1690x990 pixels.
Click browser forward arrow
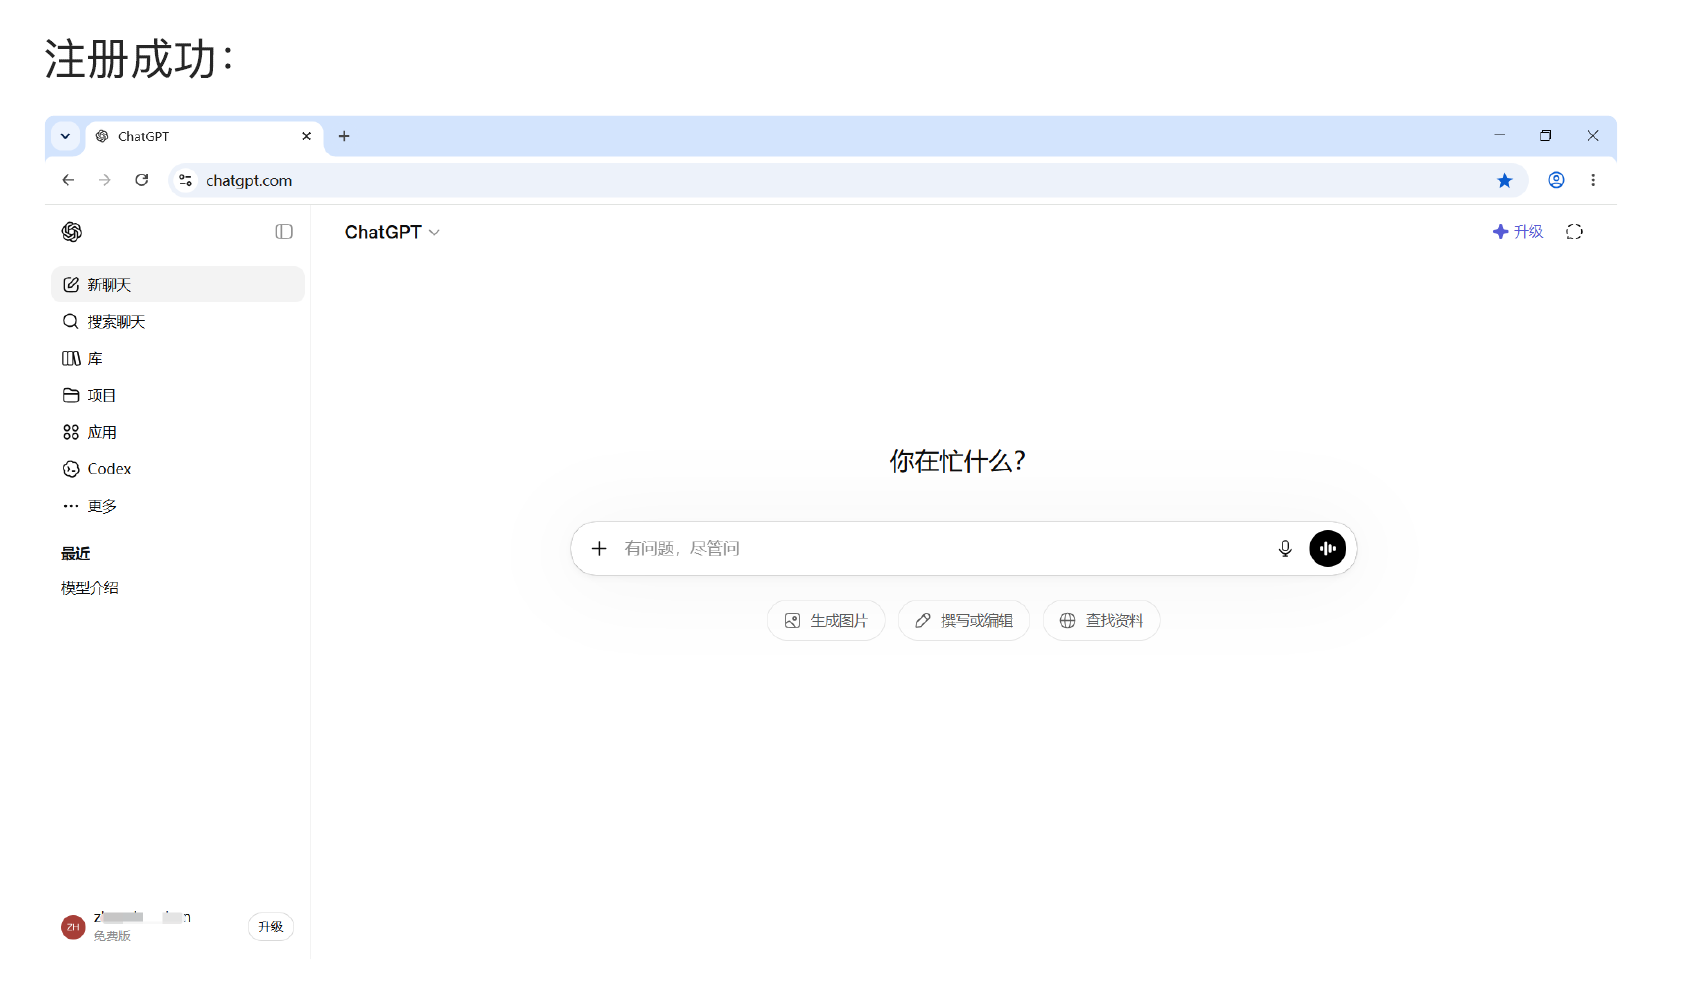(x=105, y=180)
